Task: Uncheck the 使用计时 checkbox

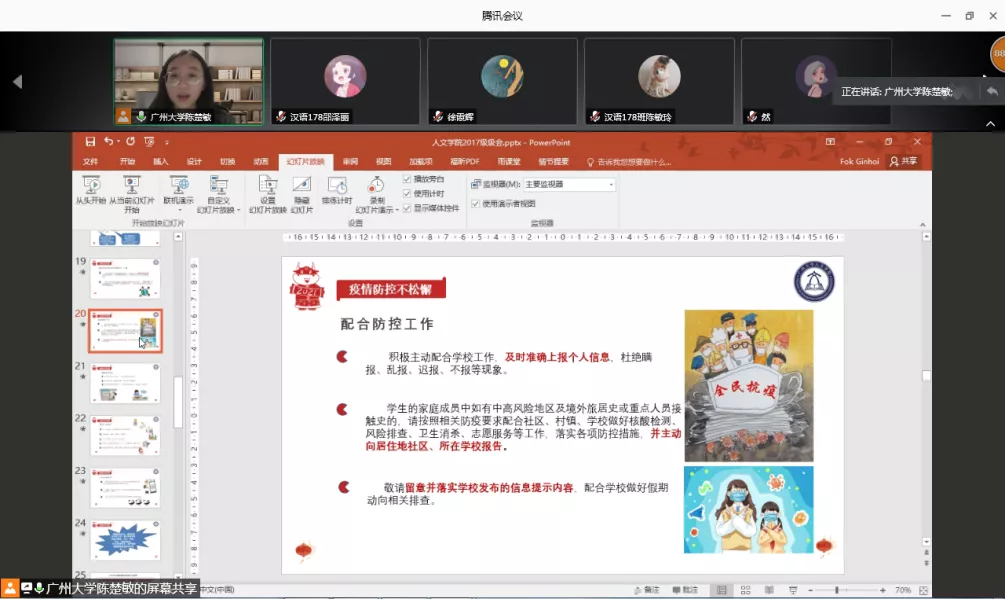Action: (407, 193)
